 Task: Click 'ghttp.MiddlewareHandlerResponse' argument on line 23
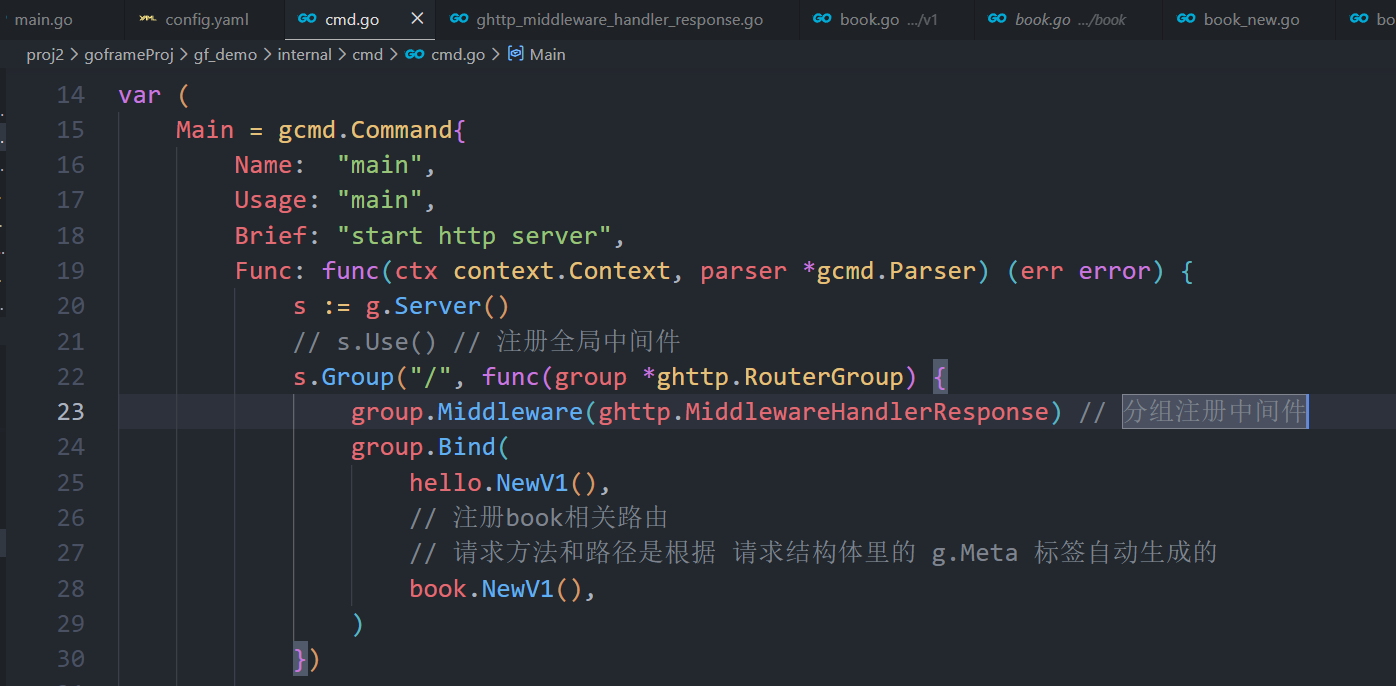(x=824, y=412)
